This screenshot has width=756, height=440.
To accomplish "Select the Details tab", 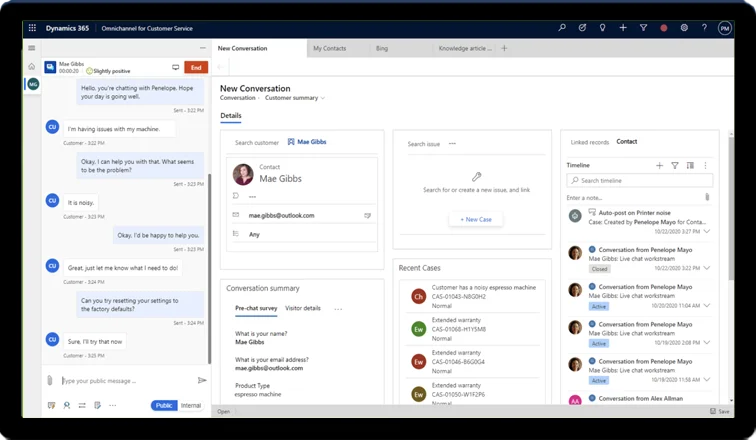I will pos(230,116).
